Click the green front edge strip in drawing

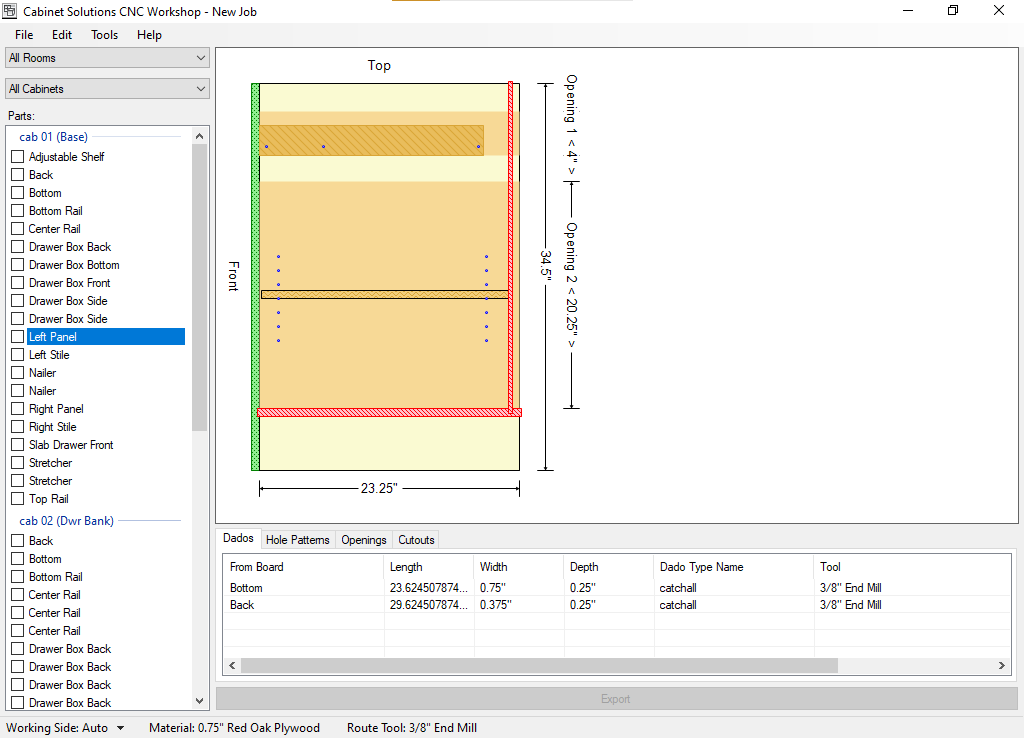click(x=255, y=276)
